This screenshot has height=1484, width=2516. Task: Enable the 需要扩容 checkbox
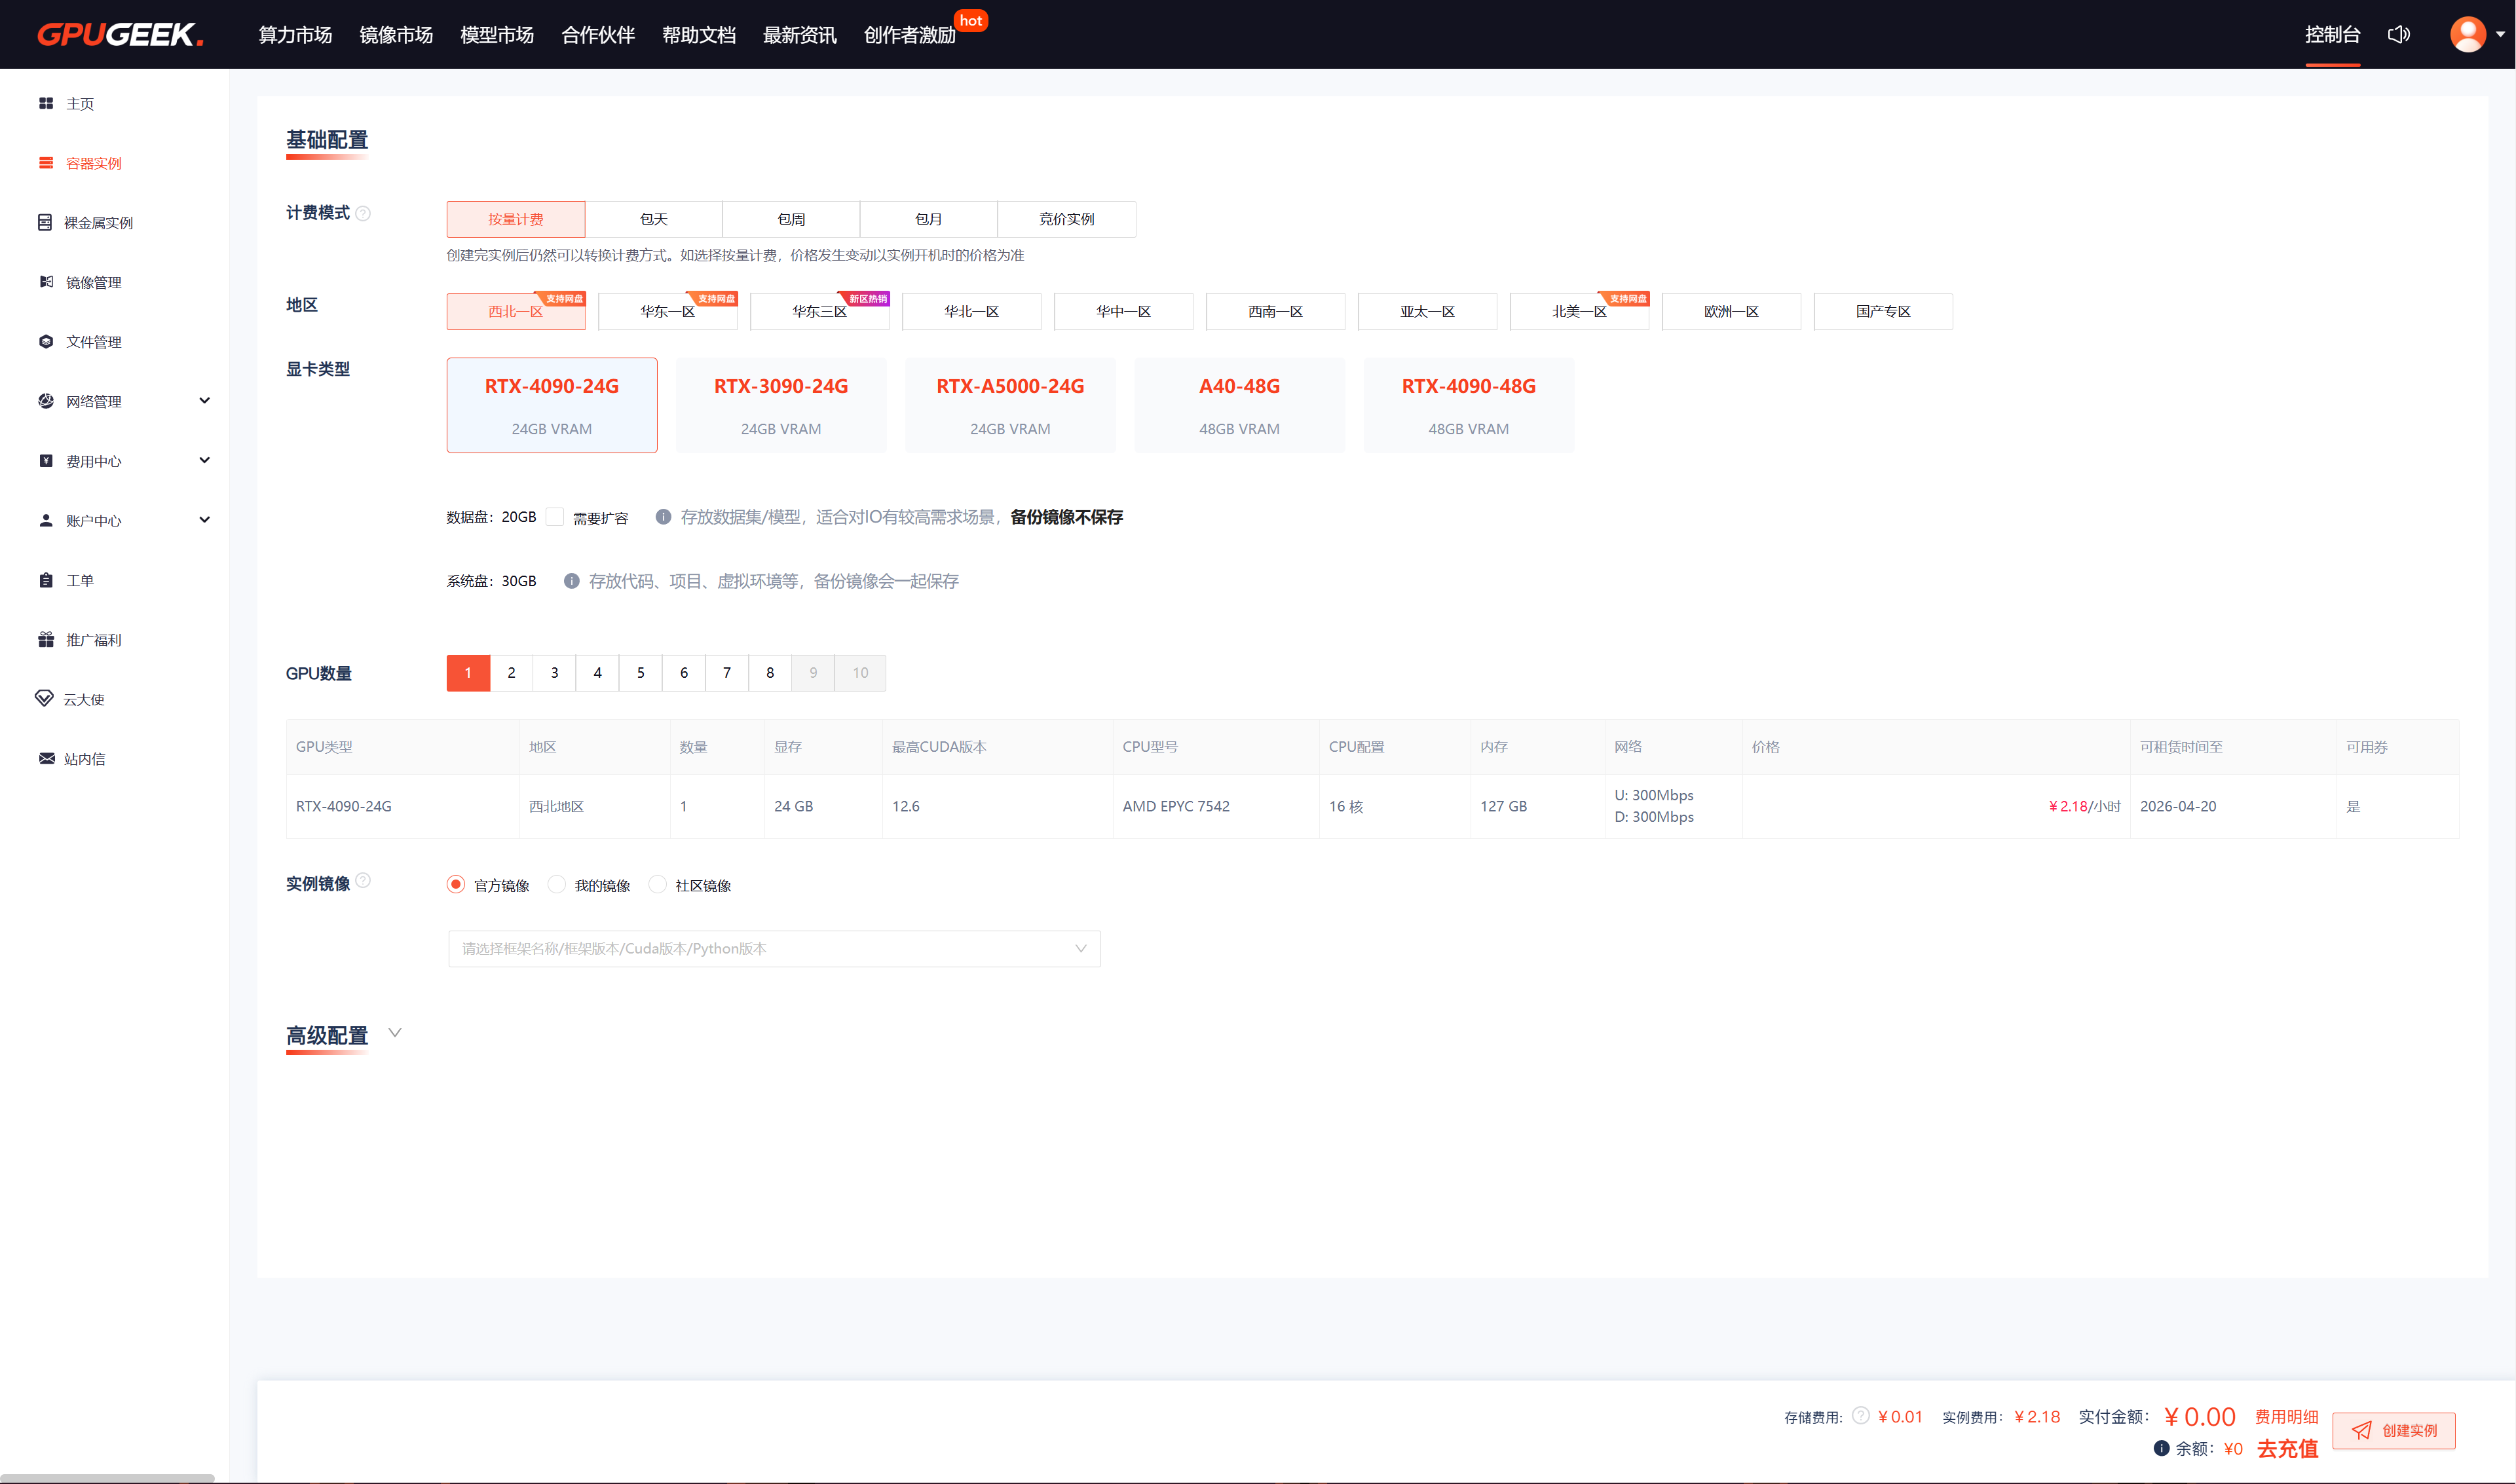click(555, 517)
